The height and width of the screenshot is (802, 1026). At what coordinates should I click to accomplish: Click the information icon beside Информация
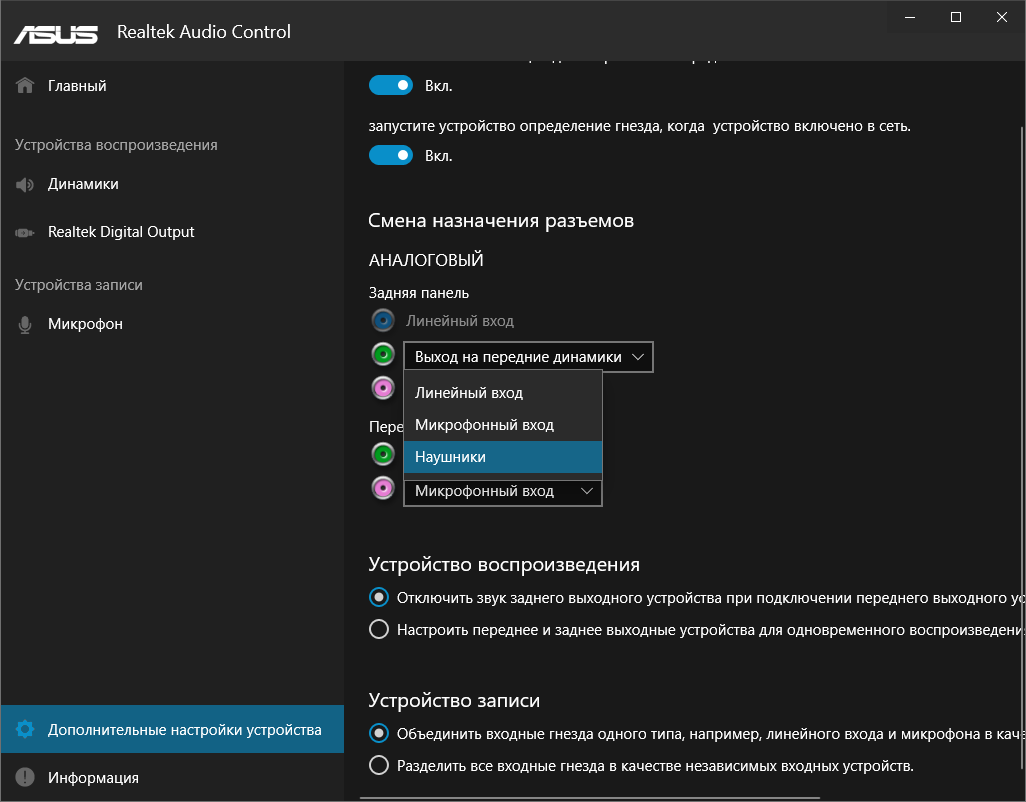point(26,778)
